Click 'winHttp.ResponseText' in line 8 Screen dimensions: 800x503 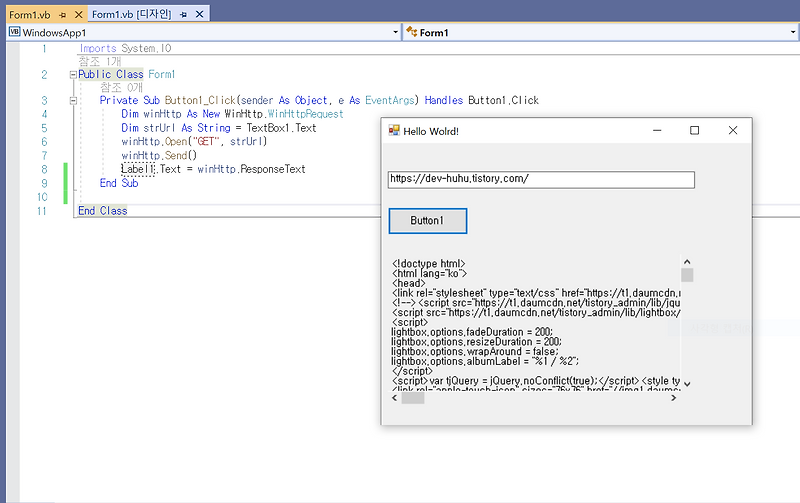[x=251, y=169]
